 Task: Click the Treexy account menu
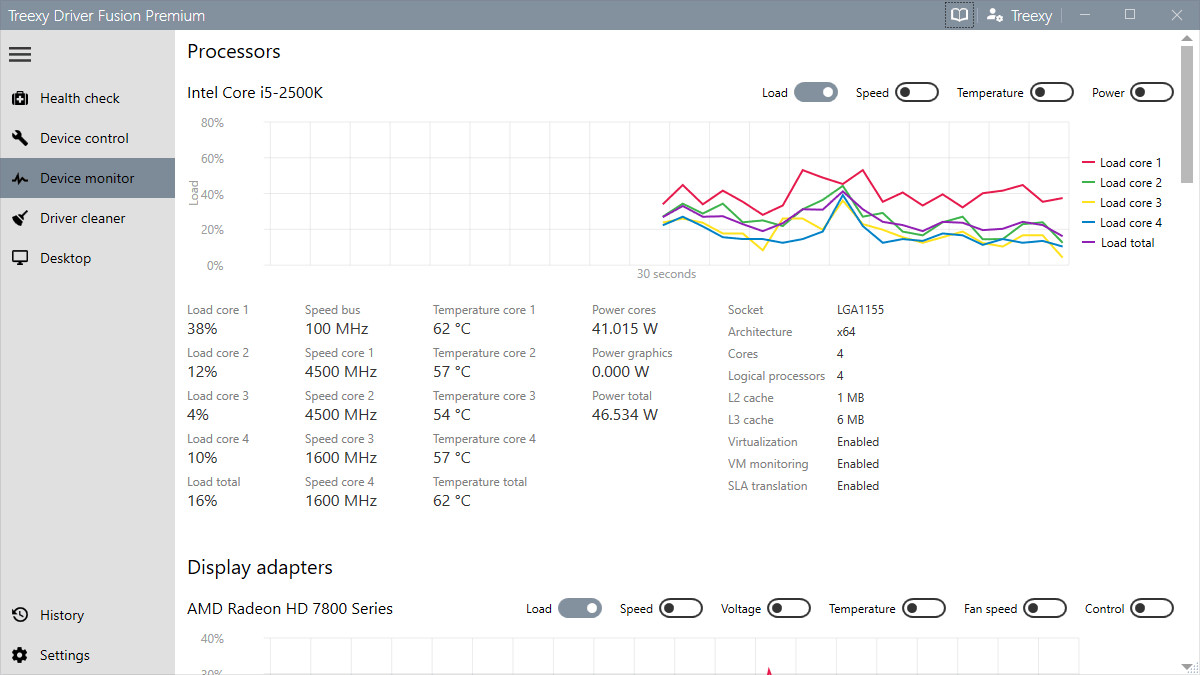(1018, 14)
